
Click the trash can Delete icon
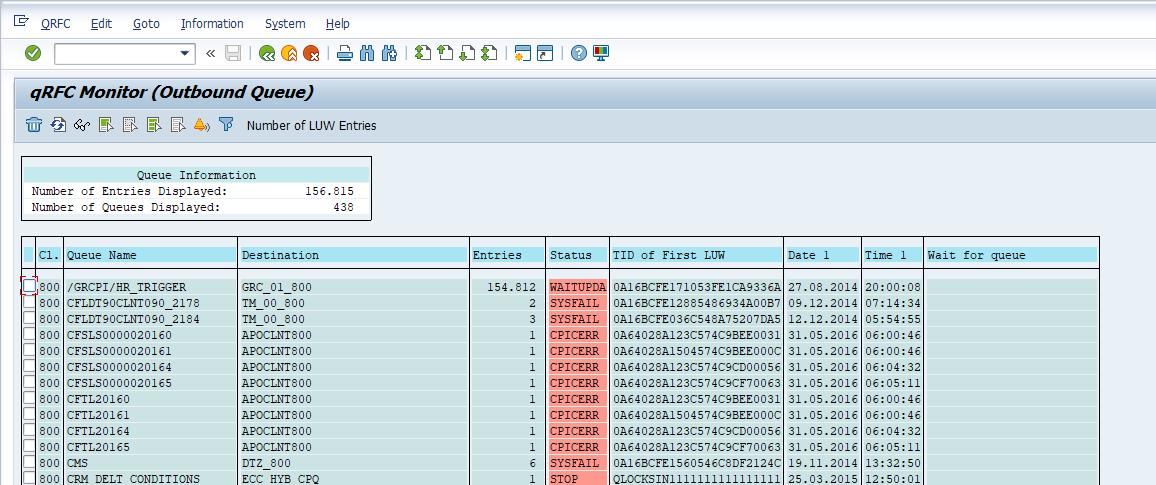[x=34, y=125]
